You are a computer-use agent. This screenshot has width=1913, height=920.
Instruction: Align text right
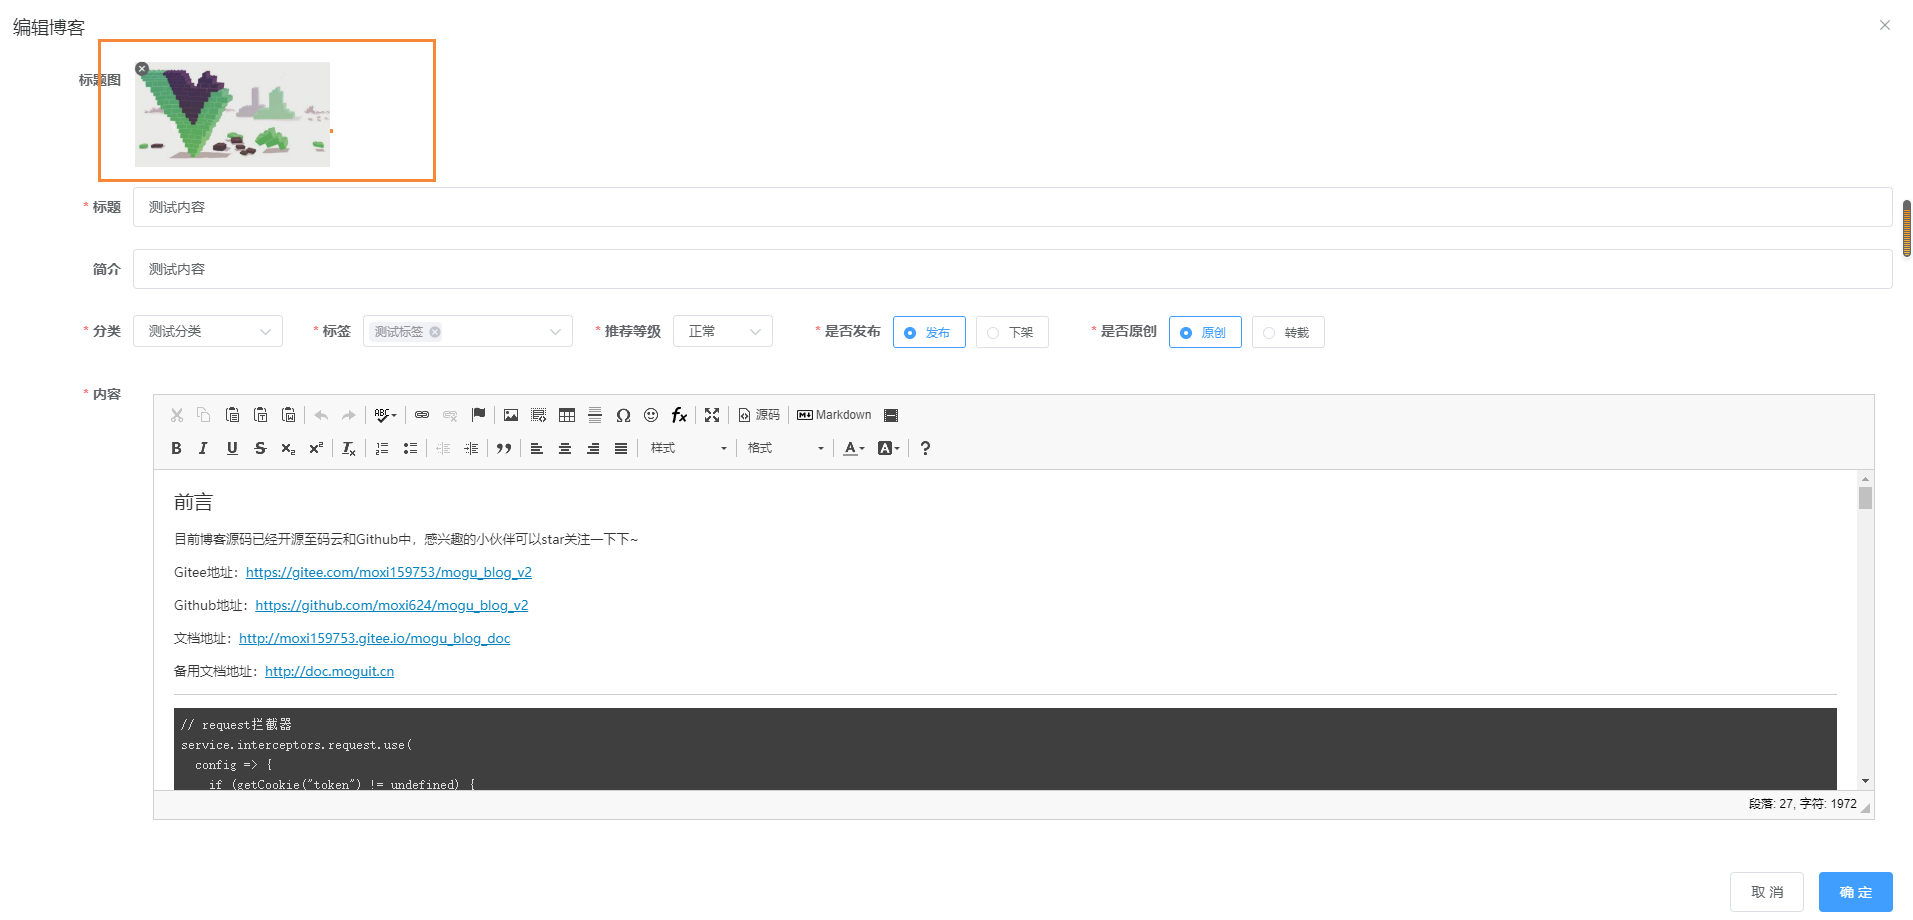pos(593,448)
